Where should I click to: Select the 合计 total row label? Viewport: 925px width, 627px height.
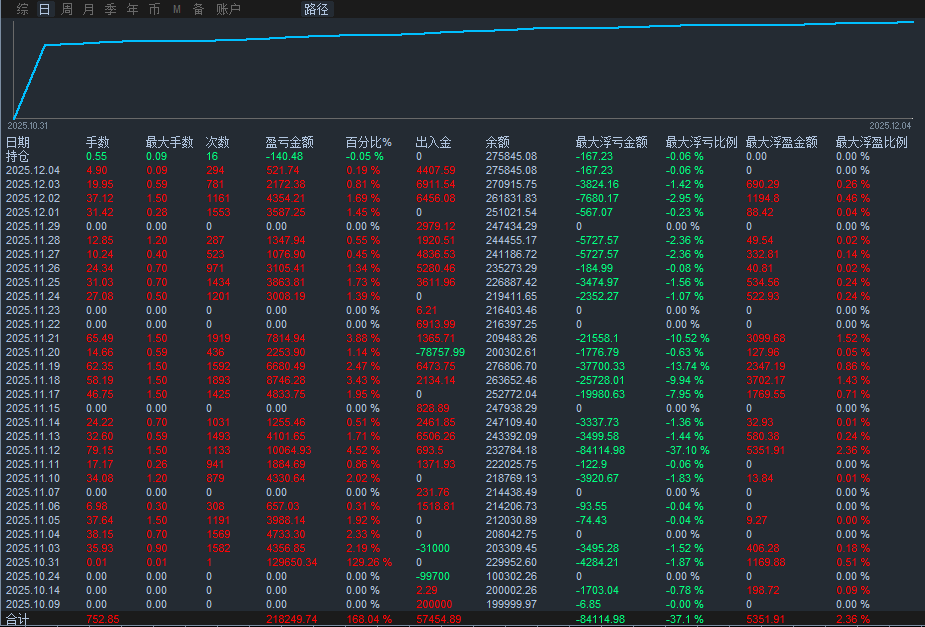(x=17, y=619)
